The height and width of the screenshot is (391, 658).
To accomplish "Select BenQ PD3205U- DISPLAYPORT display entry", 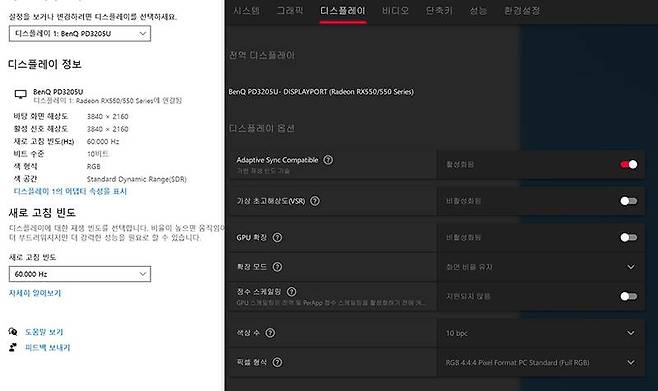I will 321,91.
